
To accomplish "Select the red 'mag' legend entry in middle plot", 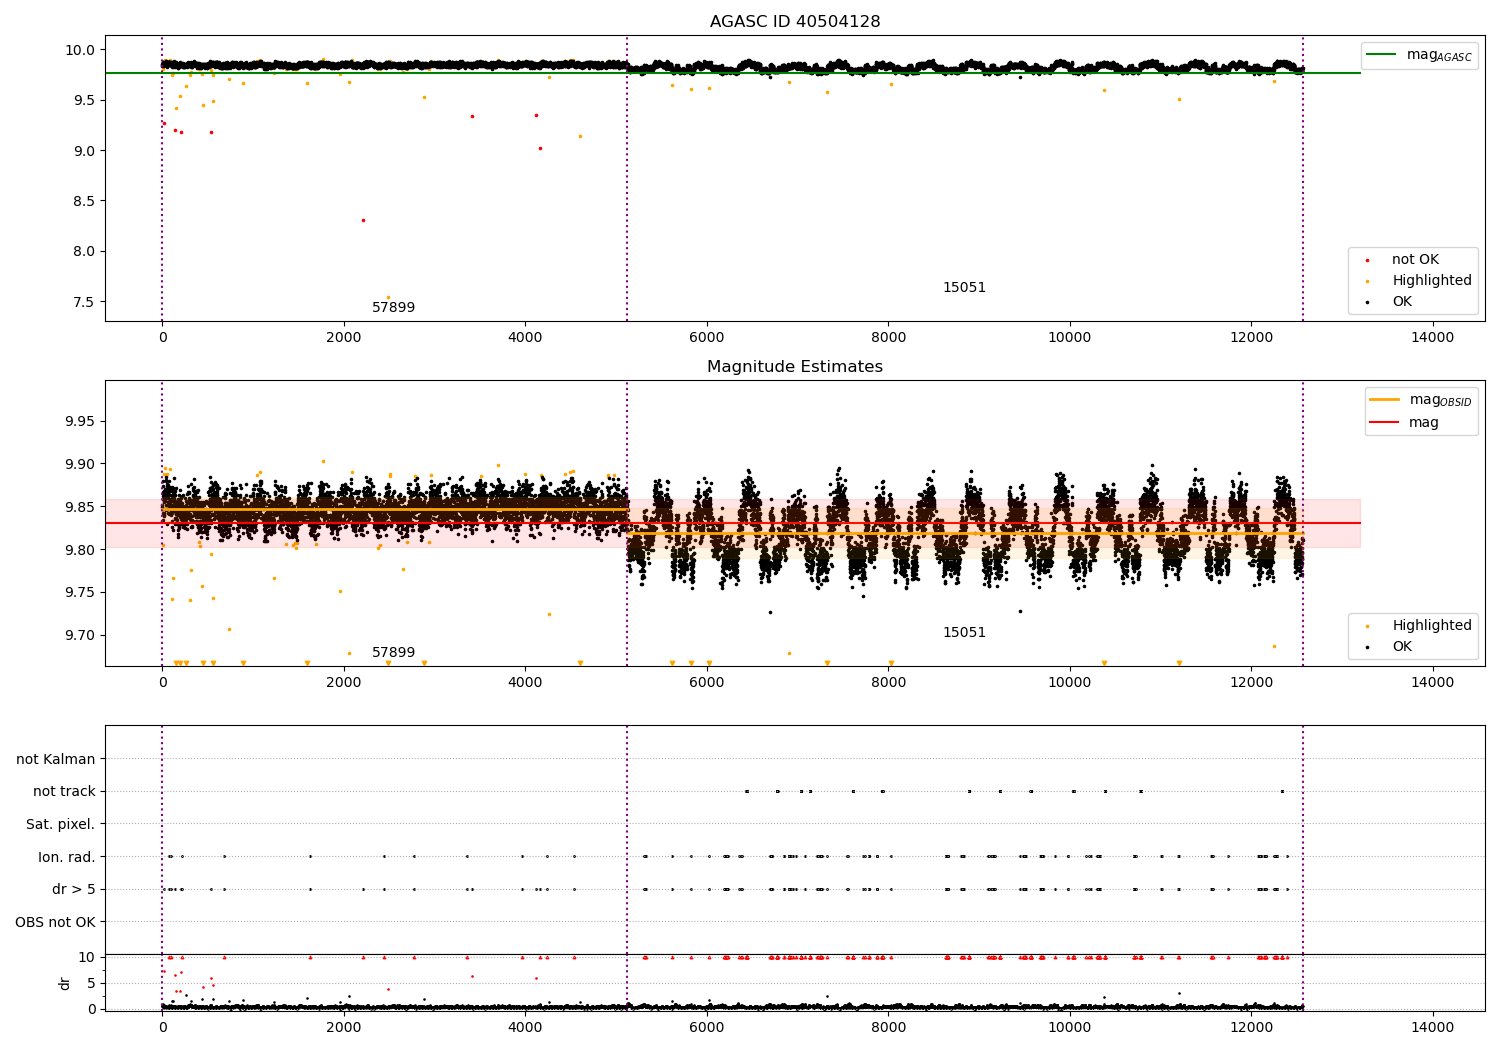I will 1405,423.
